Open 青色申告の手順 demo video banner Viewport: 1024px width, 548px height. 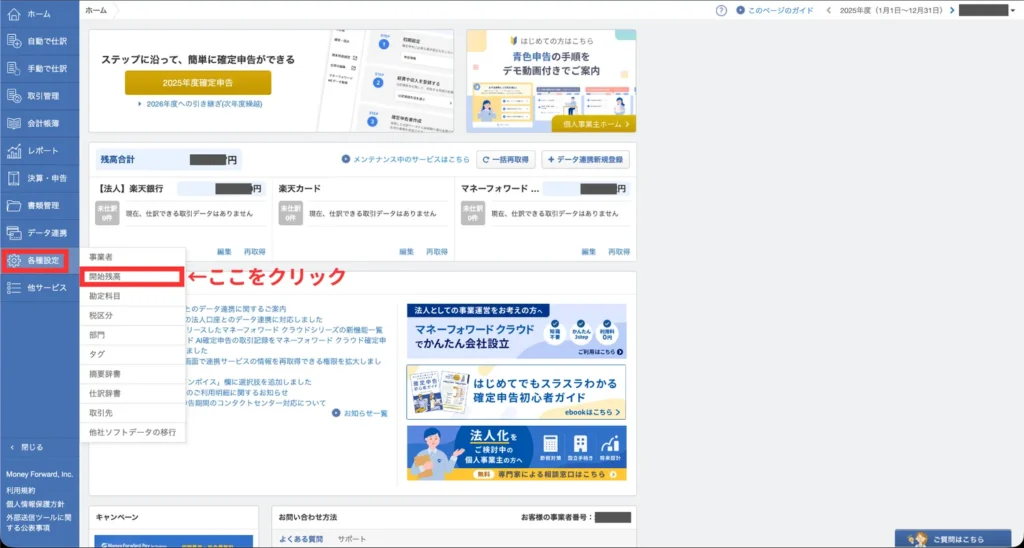[551, 80]
